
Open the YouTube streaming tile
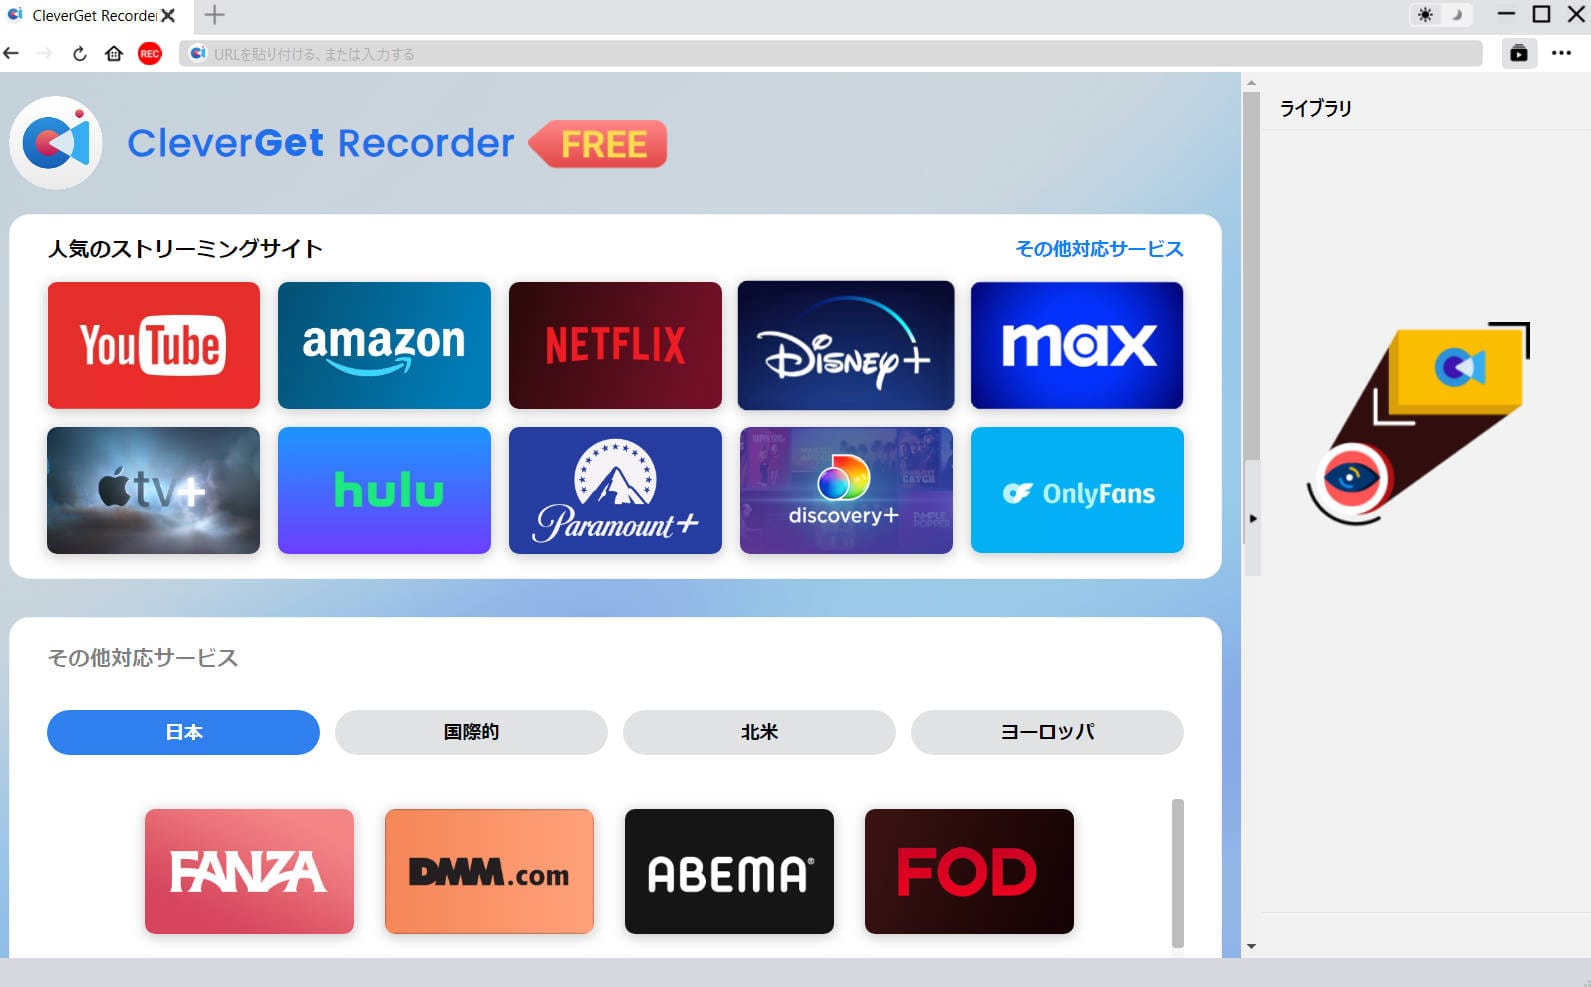click(x=154, y=345)
